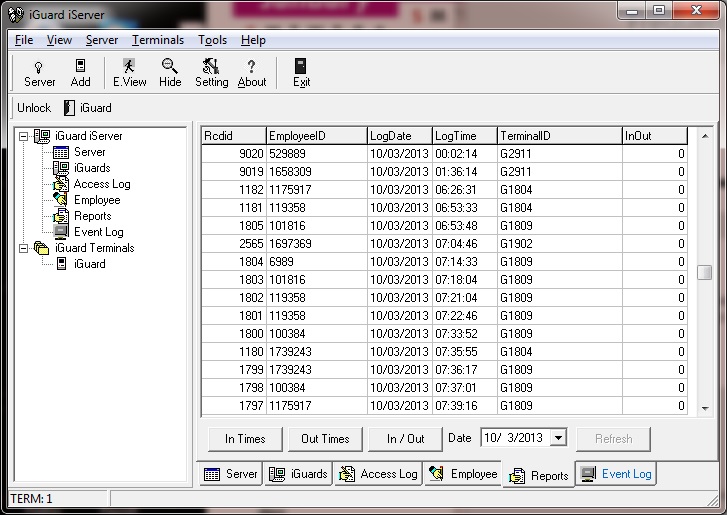
Task: Click log time 06:26:31 cell
Action: [465, 190]
